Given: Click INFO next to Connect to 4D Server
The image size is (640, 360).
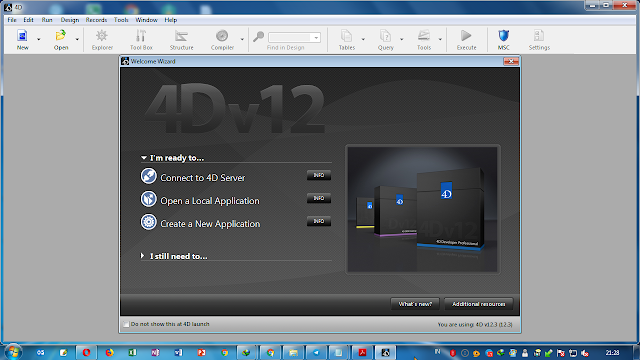Looking at the screenshot, I should tap(319, 175).
